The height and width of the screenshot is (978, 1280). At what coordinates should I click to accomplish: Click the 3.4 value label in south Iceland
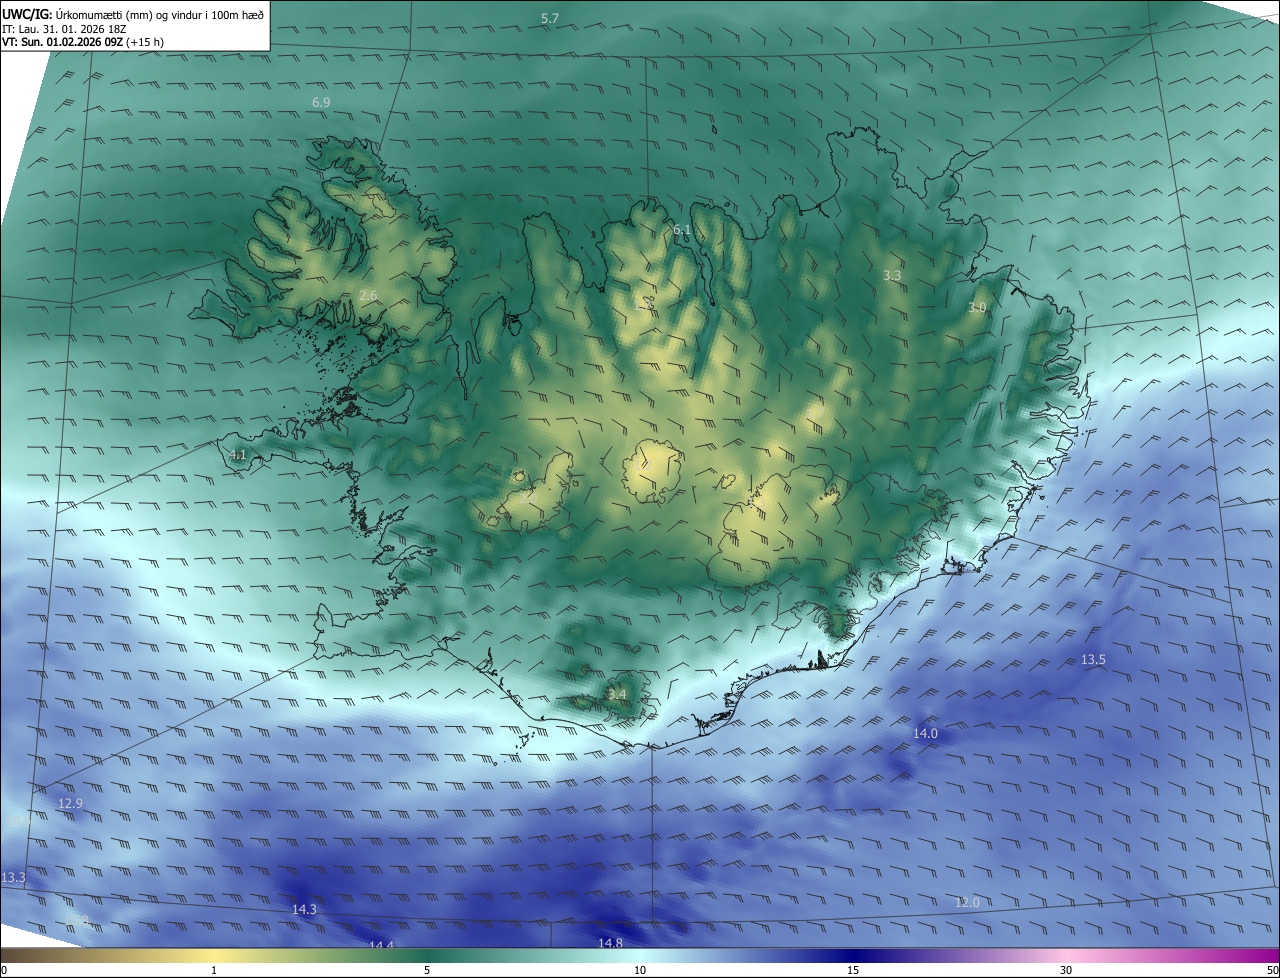(x=617, y=694)
